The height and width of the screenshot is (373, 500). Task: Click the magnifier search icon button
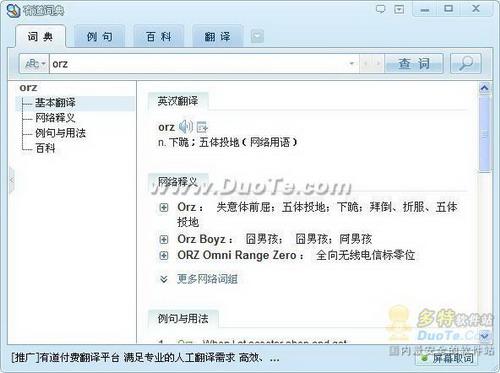pyautogui.click(x=466, y=63)
